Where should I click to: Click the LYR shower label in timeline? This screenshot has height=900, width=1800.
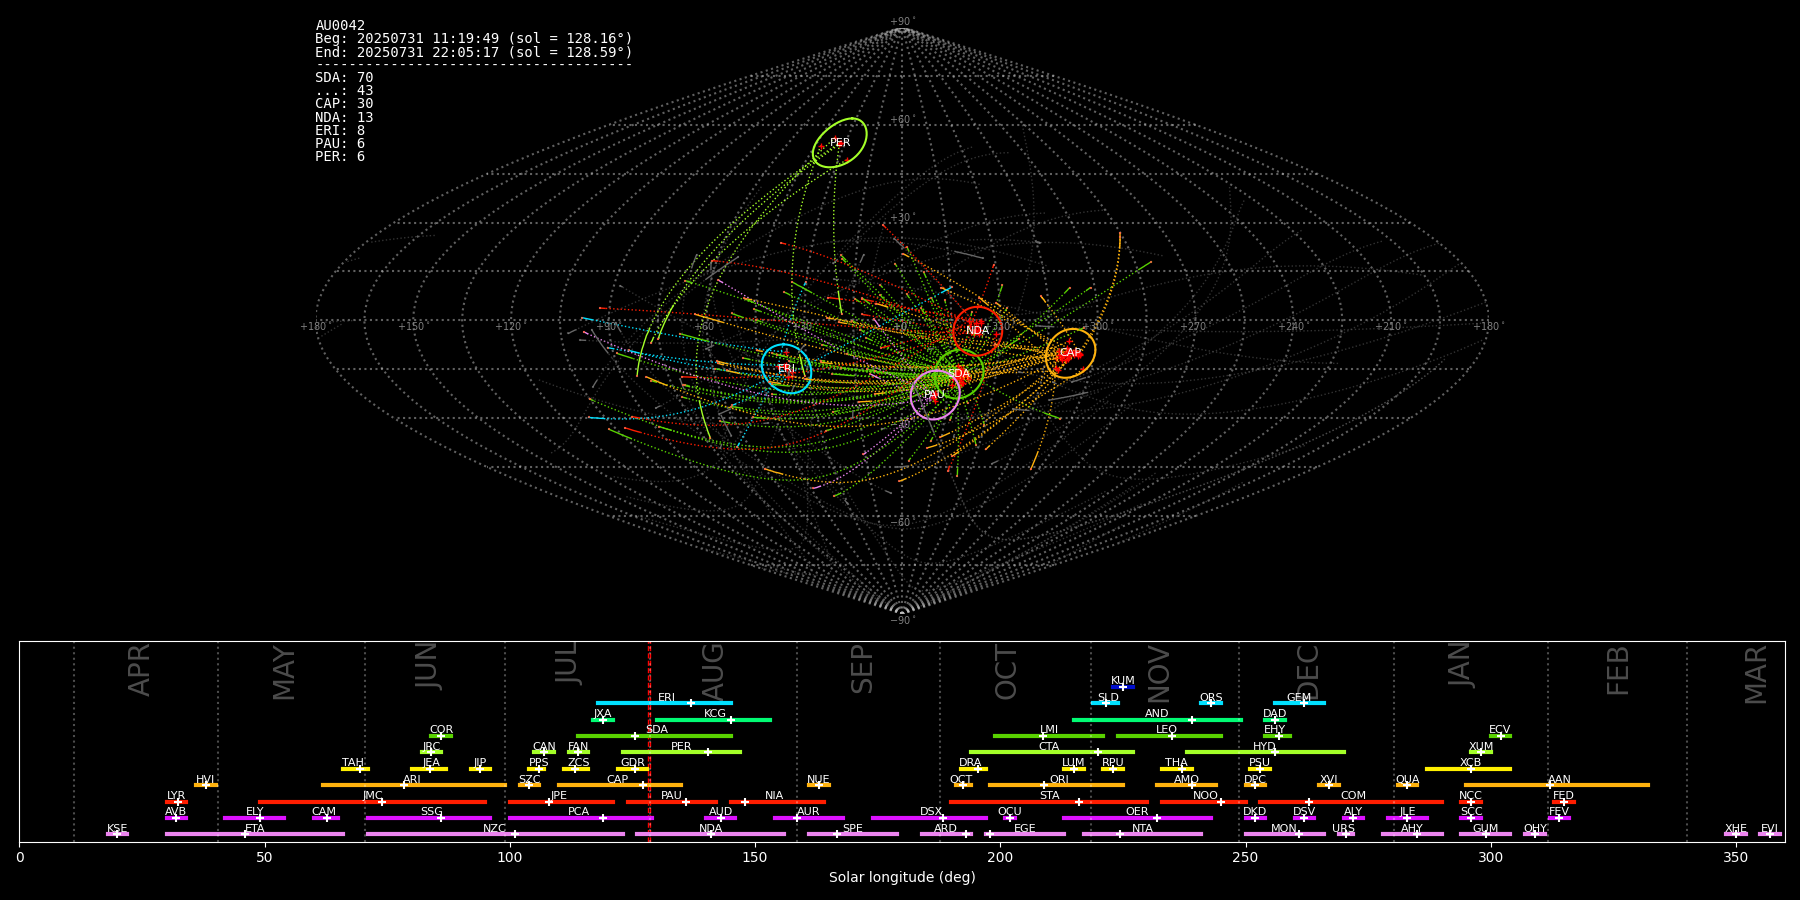coord(176,796)
